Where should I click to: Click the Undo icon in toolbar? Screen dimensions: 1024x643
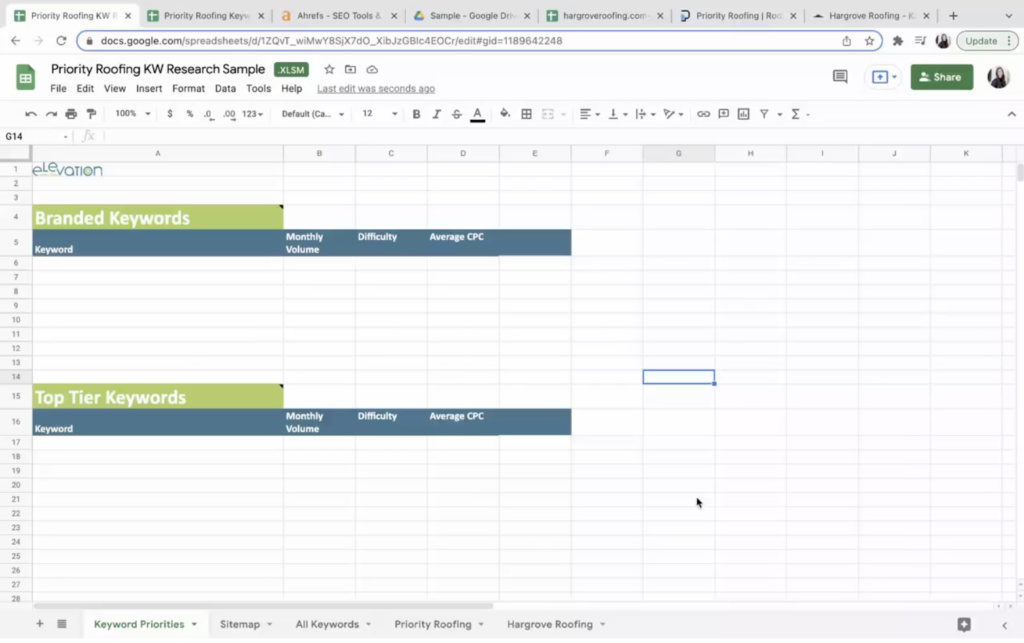[x=31, y=114]
